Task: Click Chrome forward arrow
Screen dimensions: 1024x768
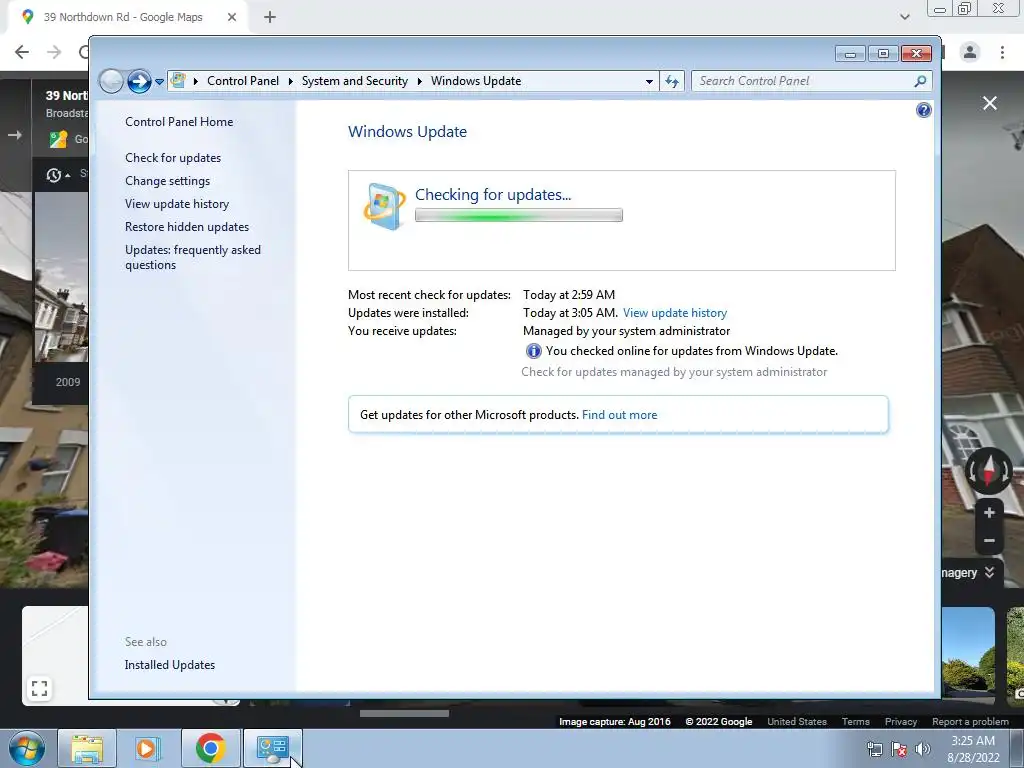Action: (x=54, y=52)
